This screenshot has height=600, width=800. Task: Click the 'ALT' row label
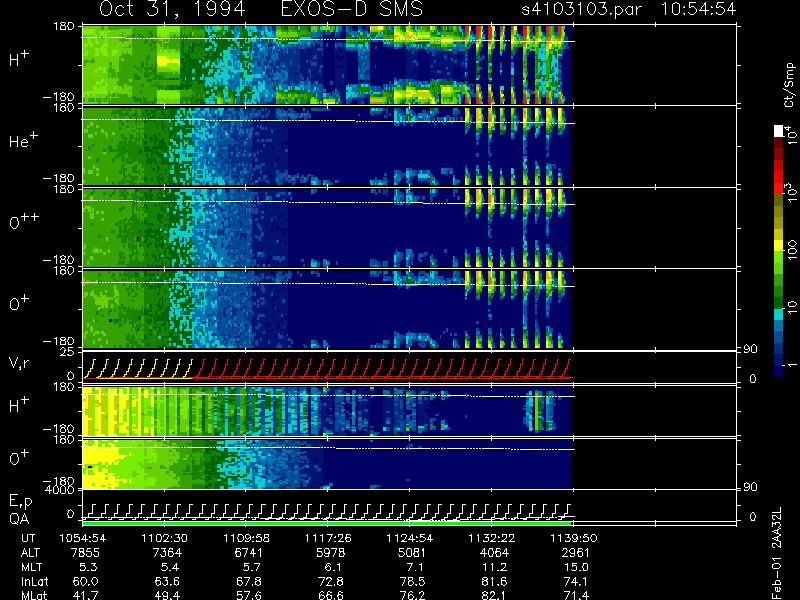click(30, 553)
